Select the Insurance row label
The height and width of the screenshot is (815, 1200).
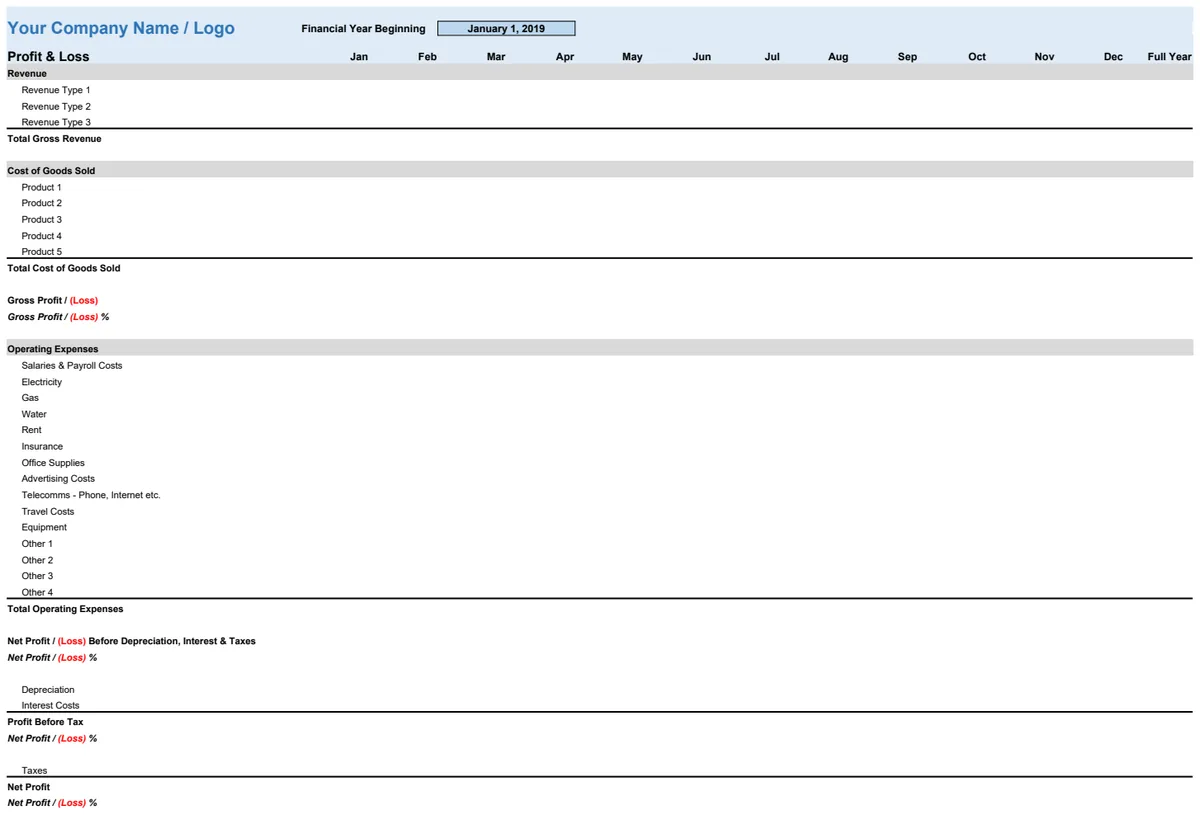click(x=42, y=446)
